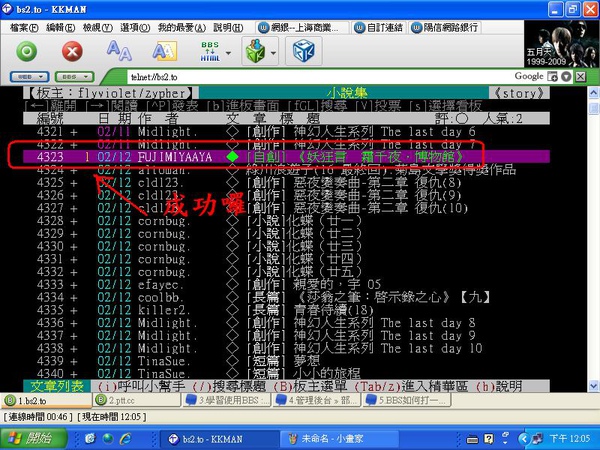Close the Google search bar with X
This screenshot has height=450, width=600.
click(580, 77)
